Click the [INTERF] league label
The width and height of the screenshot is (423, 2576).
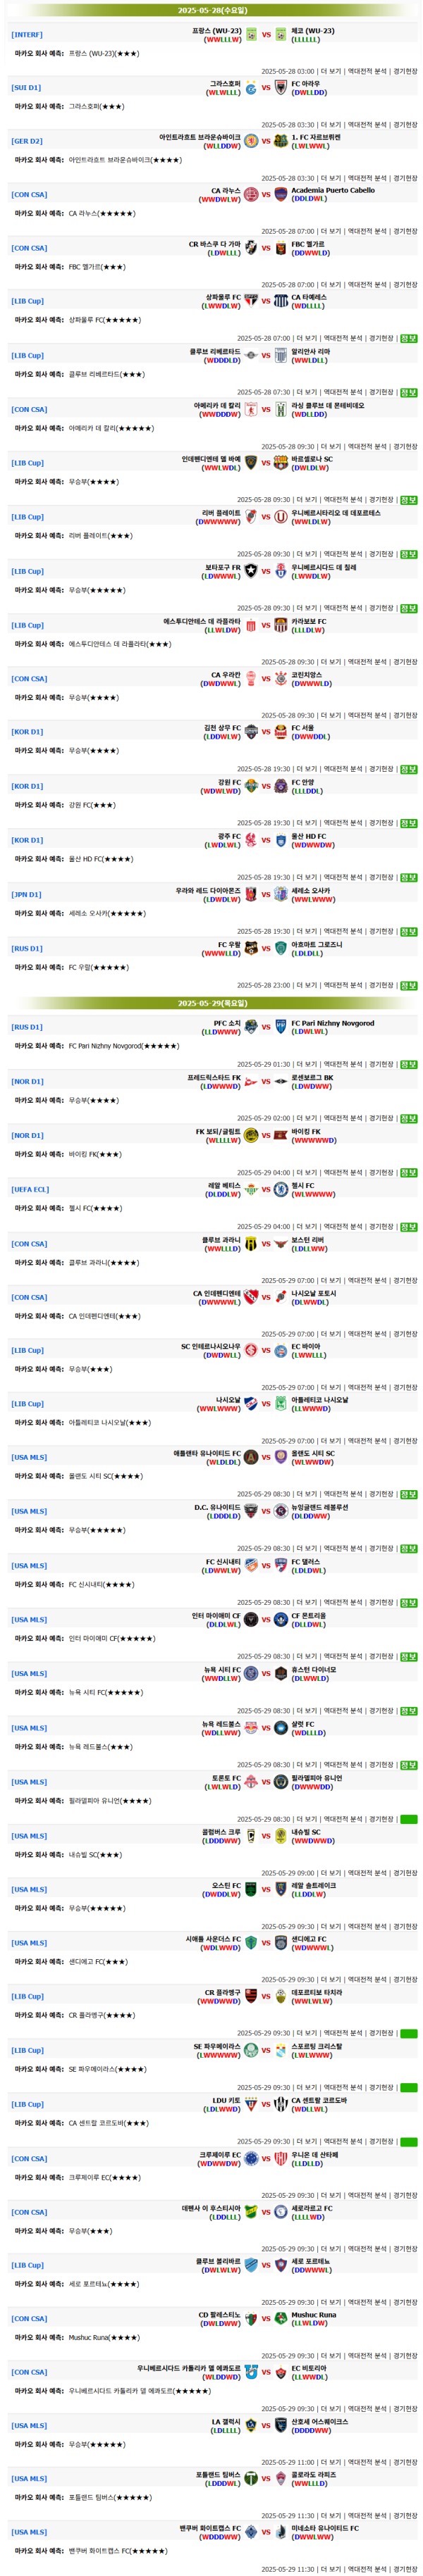[27, 35]
